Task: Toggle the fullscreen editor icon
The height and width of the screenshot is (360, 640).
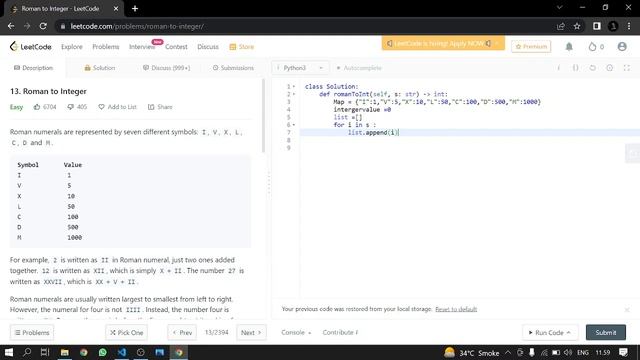Action: (x=627, y=68)
